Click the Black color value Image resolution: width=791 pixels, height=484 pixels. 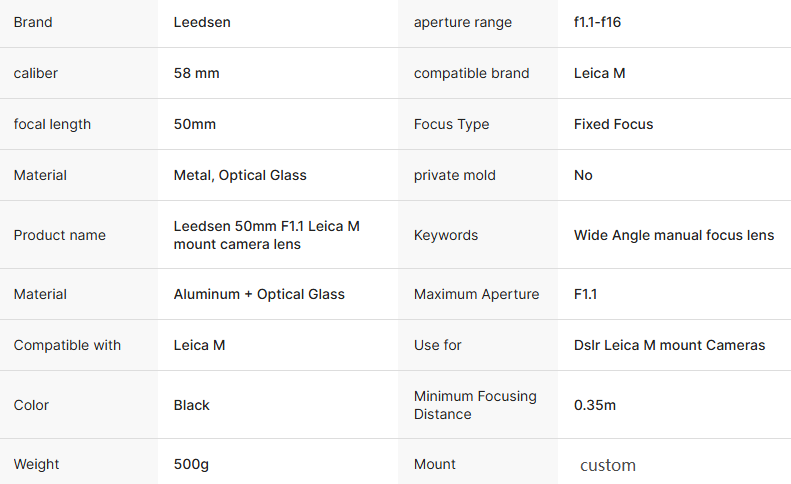pyautogui.click(x=192, y=405)
